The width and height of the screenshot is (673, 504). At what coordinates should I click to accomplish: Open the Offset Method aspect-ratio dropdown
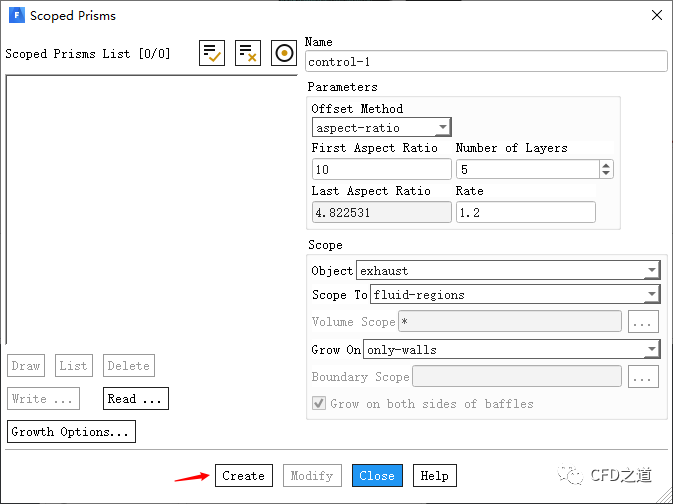[382, 128]
